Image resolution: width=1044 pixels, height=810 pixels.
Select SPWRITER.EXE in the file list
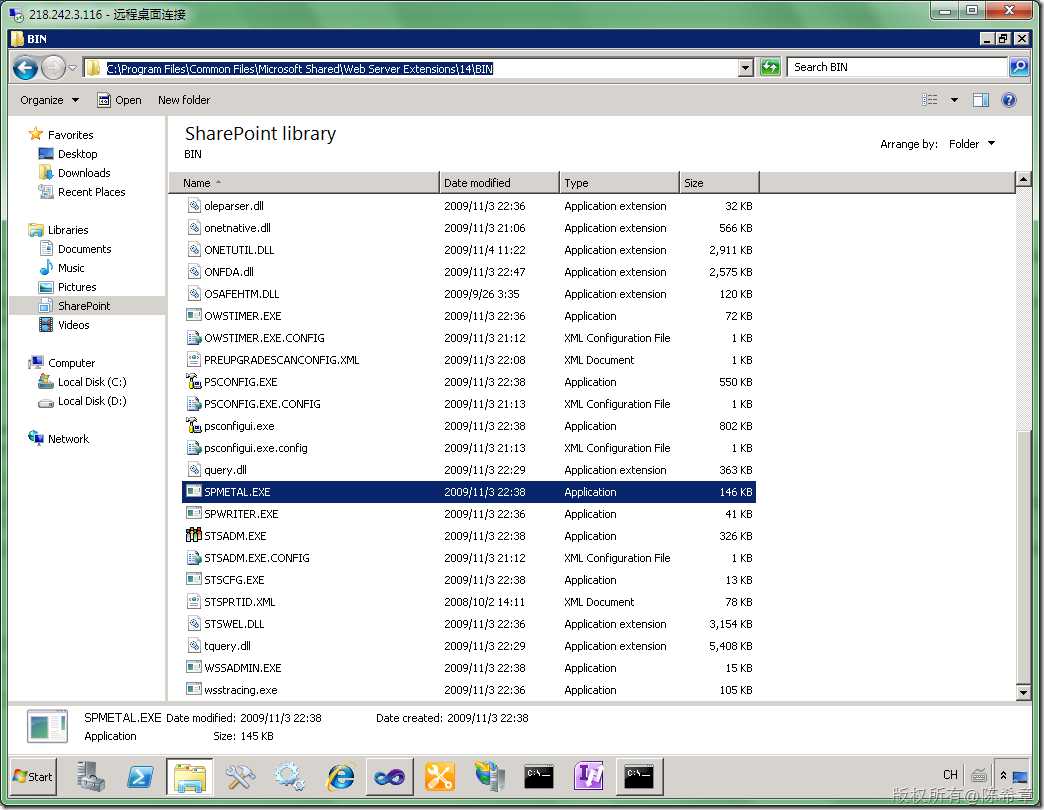click(469, 514)
